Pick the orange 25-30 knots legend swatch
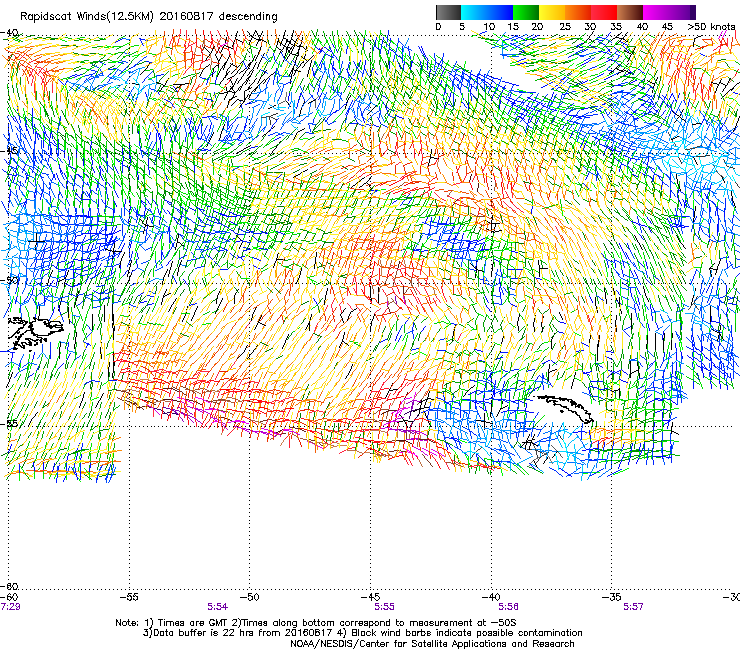 578,12
